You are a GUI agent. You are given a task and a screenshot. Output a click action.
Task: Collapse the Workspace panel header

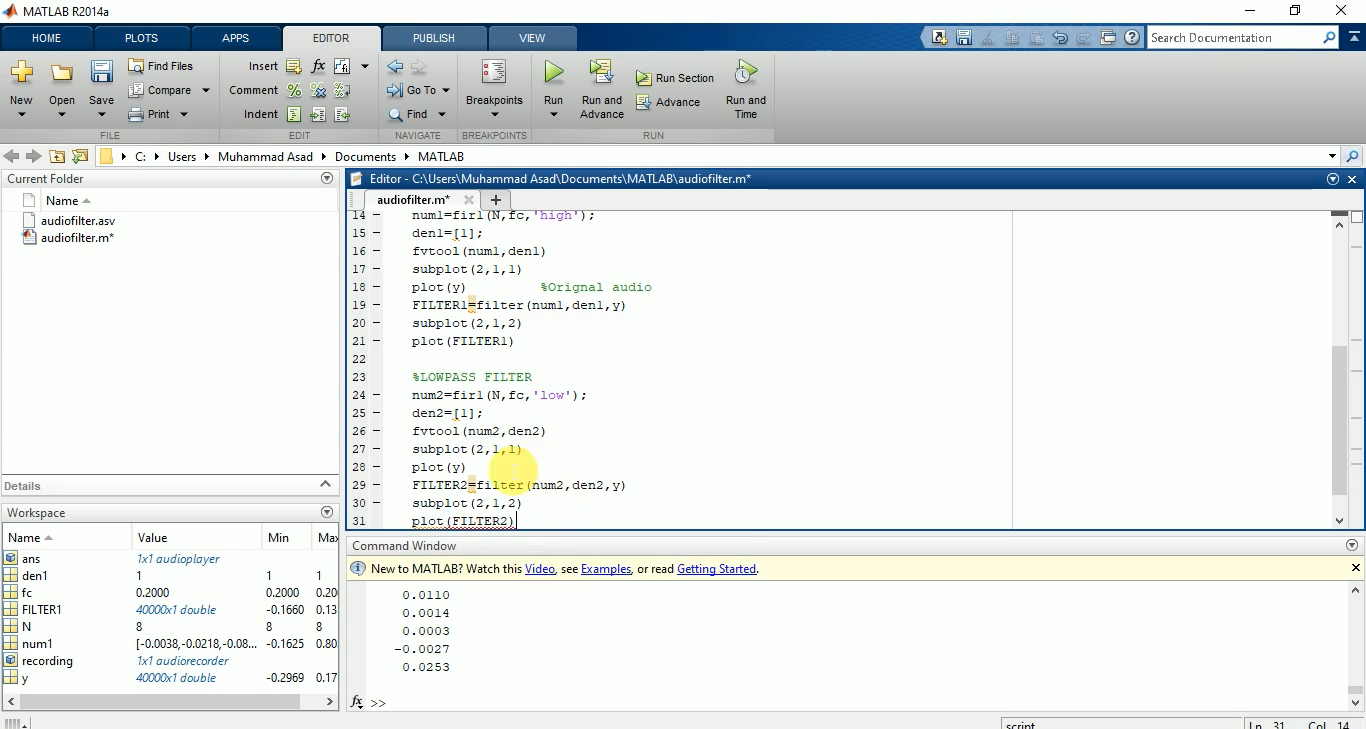(327, 512)
